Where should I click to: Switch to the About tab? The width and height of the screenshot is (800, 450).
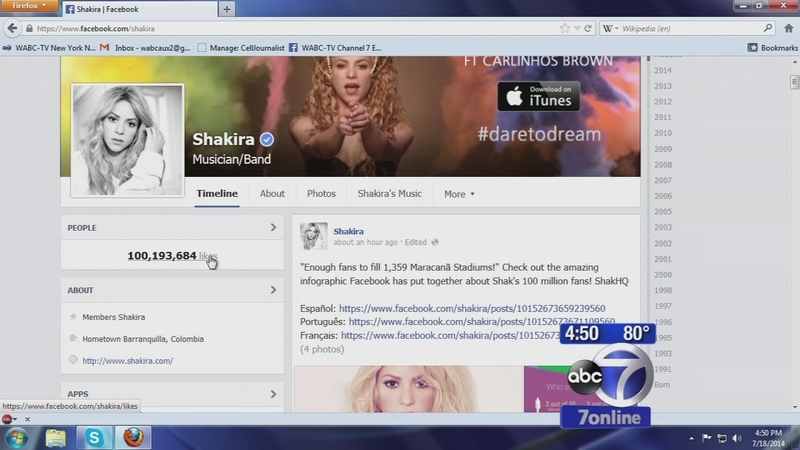coord(272,193)
